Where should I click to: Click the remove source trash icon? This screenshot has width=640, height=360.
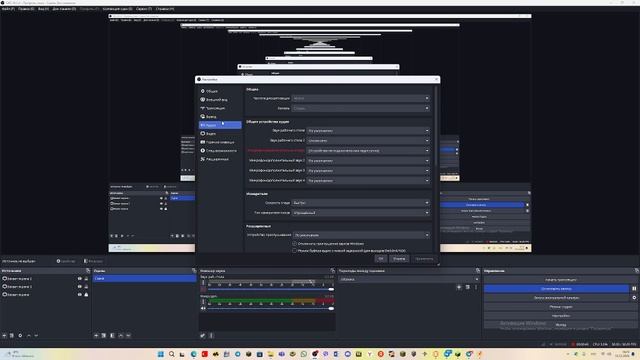point(12,336)
